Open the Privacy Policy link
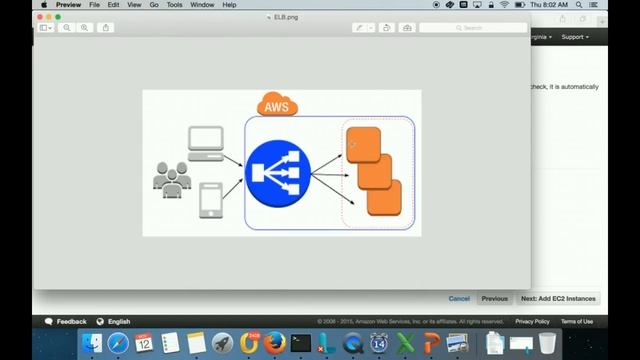 532,322
